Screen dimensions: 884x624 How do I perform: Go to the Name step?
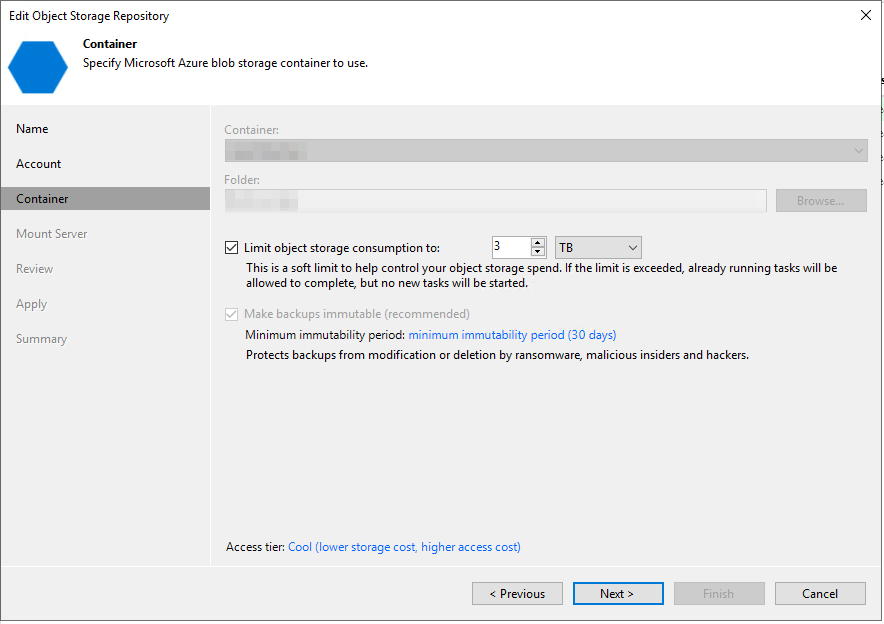(32, 129)
